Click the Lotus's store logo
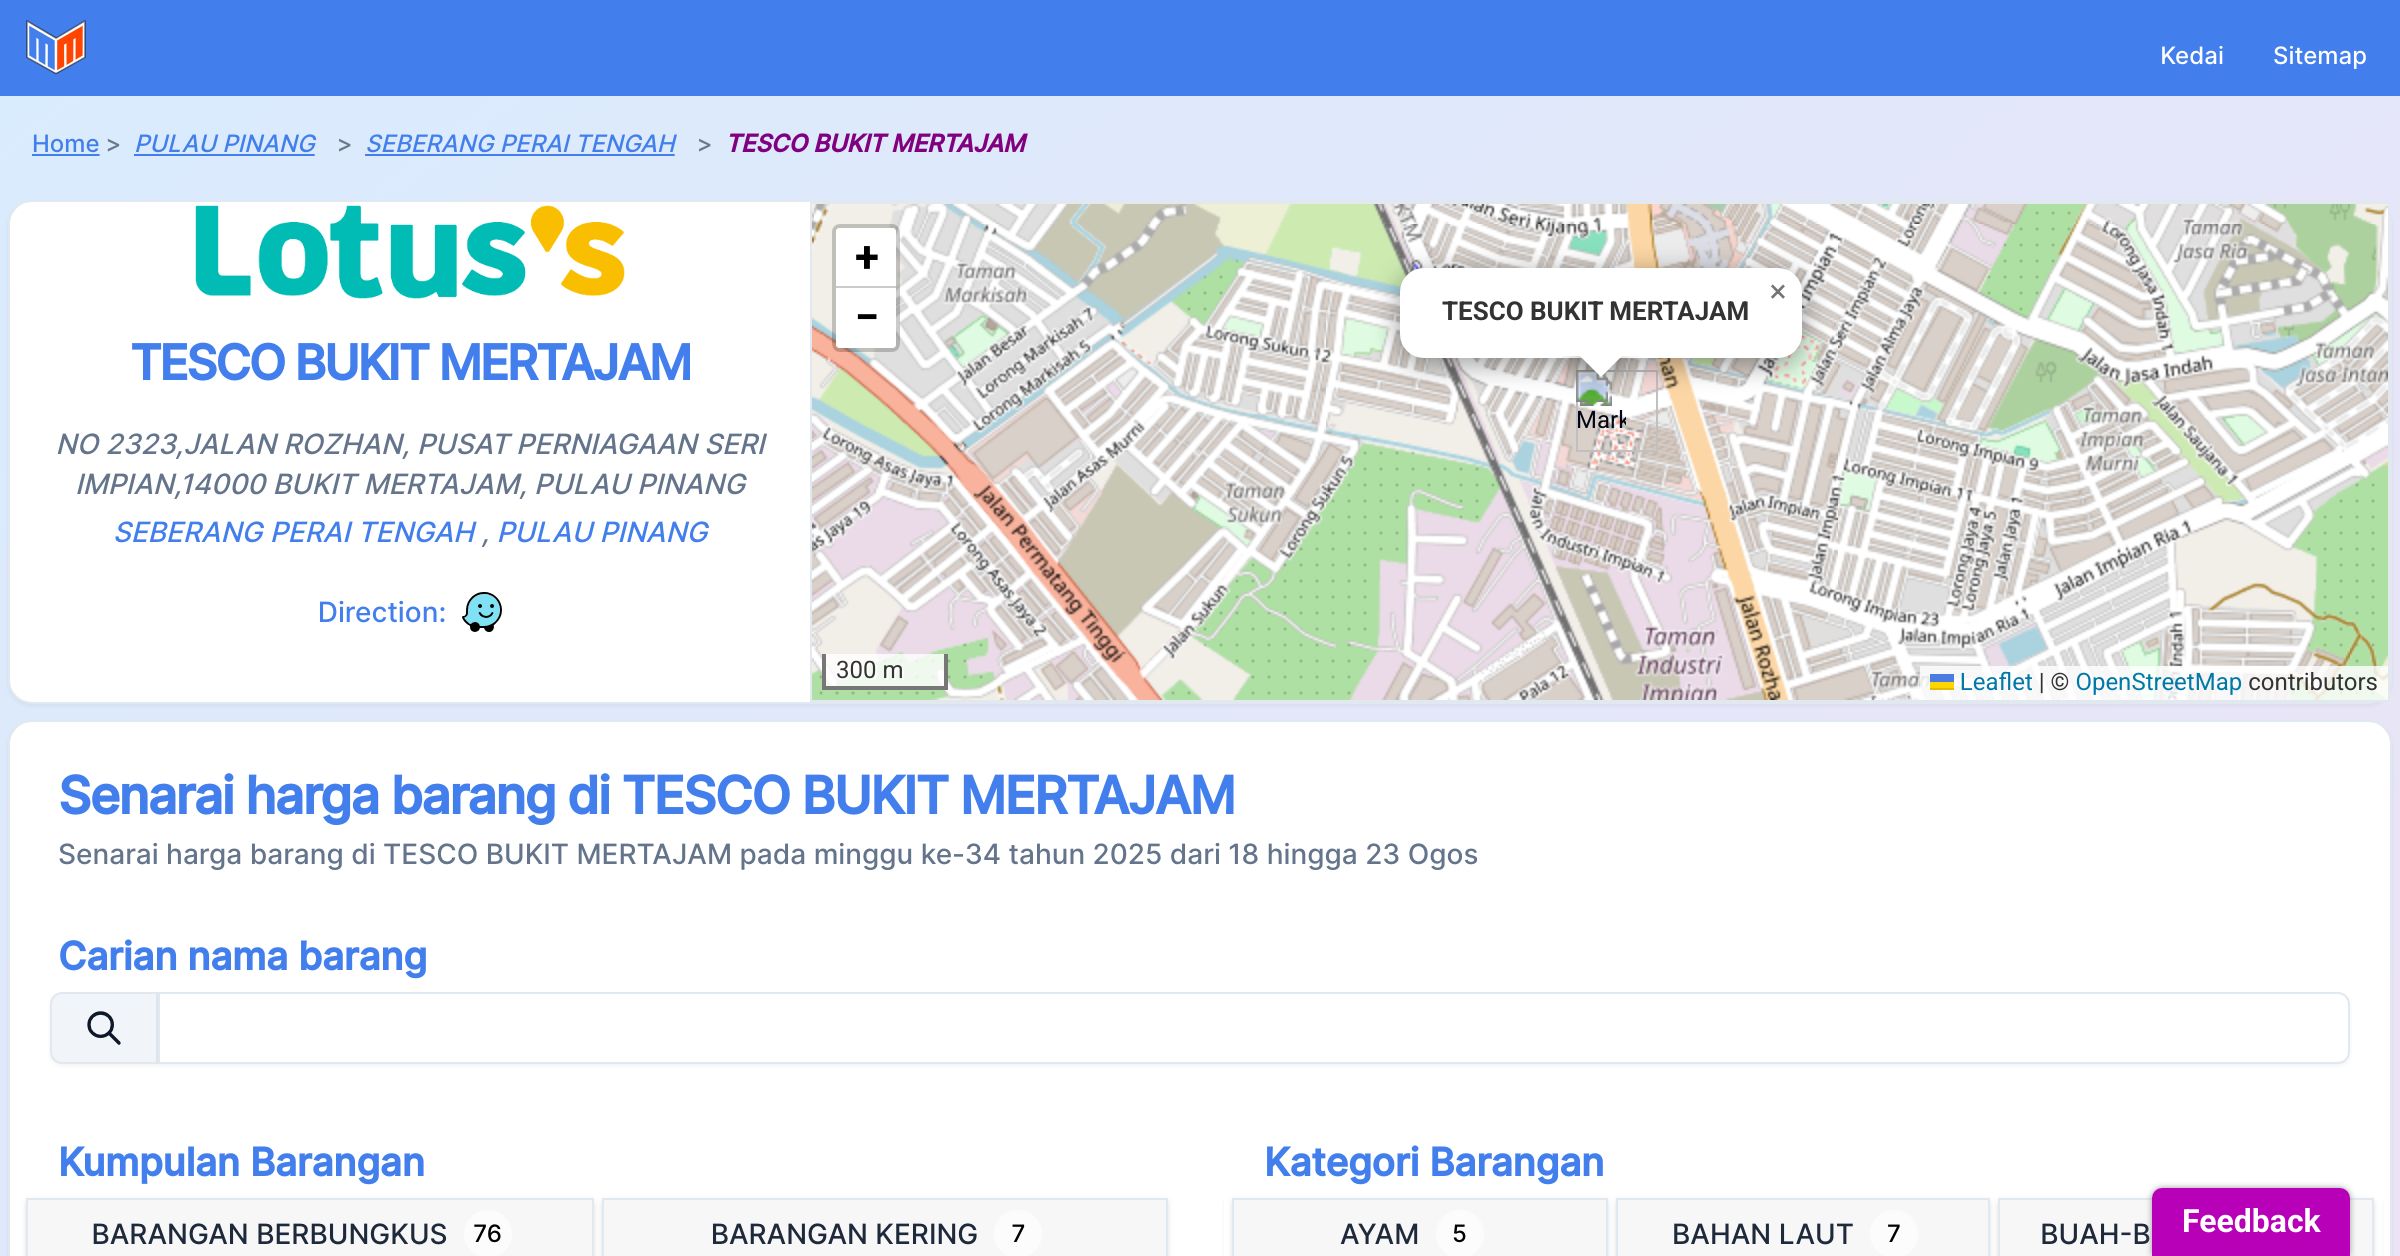The height and width of the screenshot is (1256, 2400). (410, 253)
